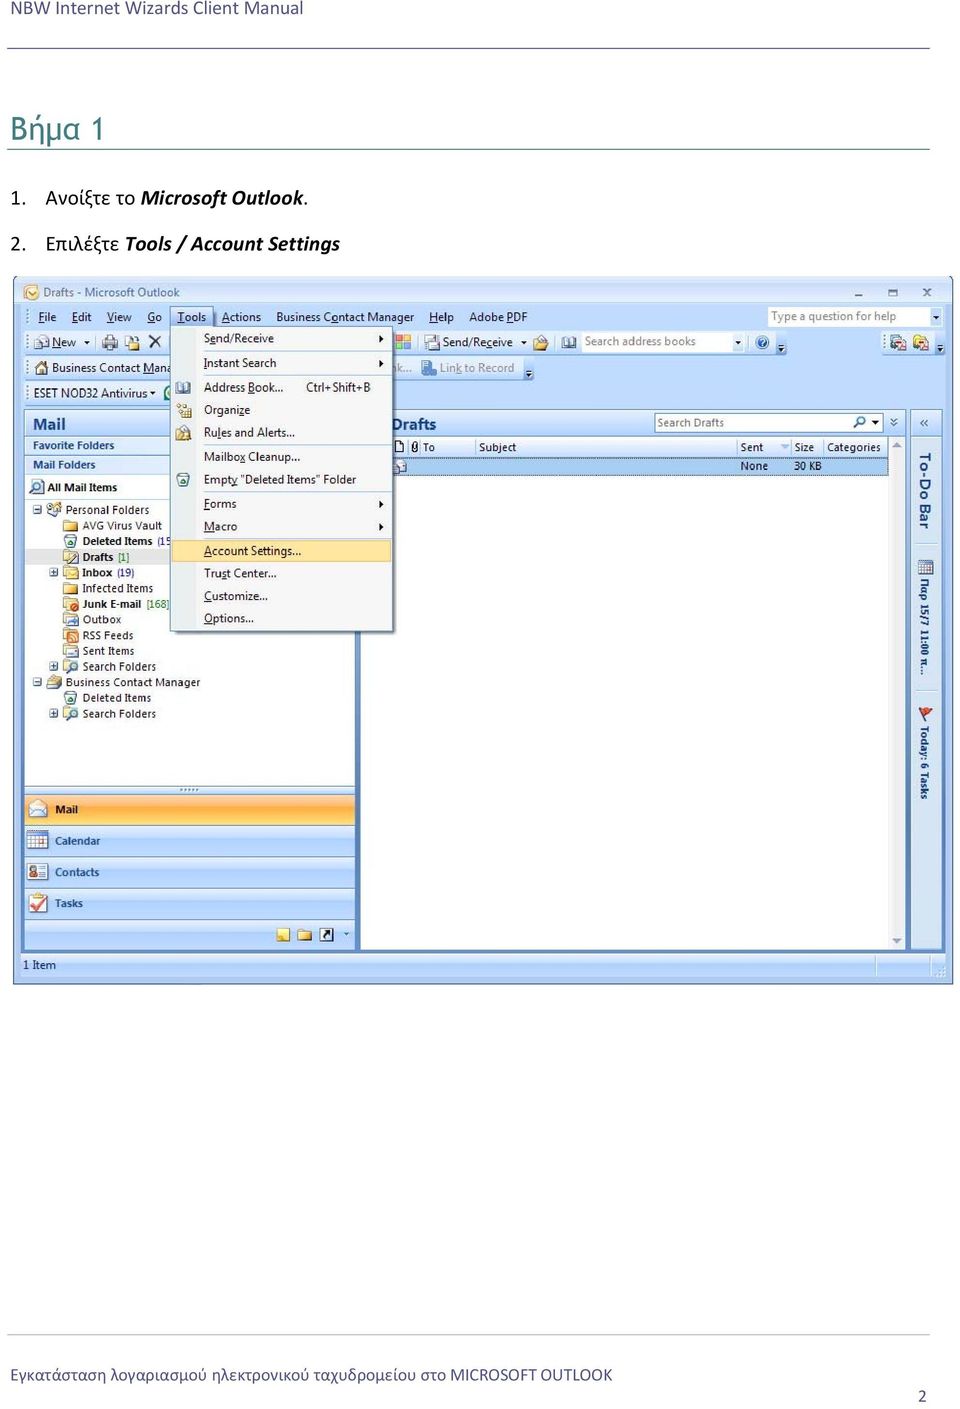Open the navigation pane configure buttons arrow

[347, 934]
